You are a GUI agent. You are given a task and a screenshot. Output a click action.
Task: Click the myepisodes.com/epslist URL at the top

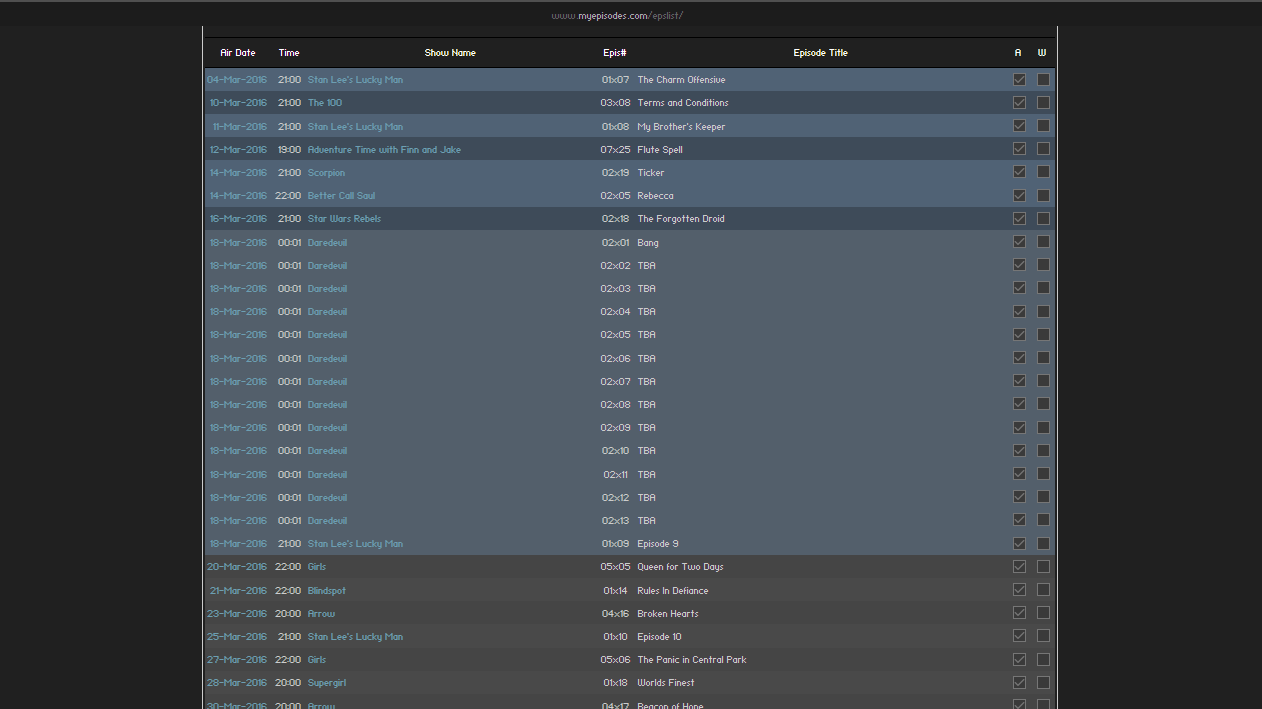click(x=617, y=16)
